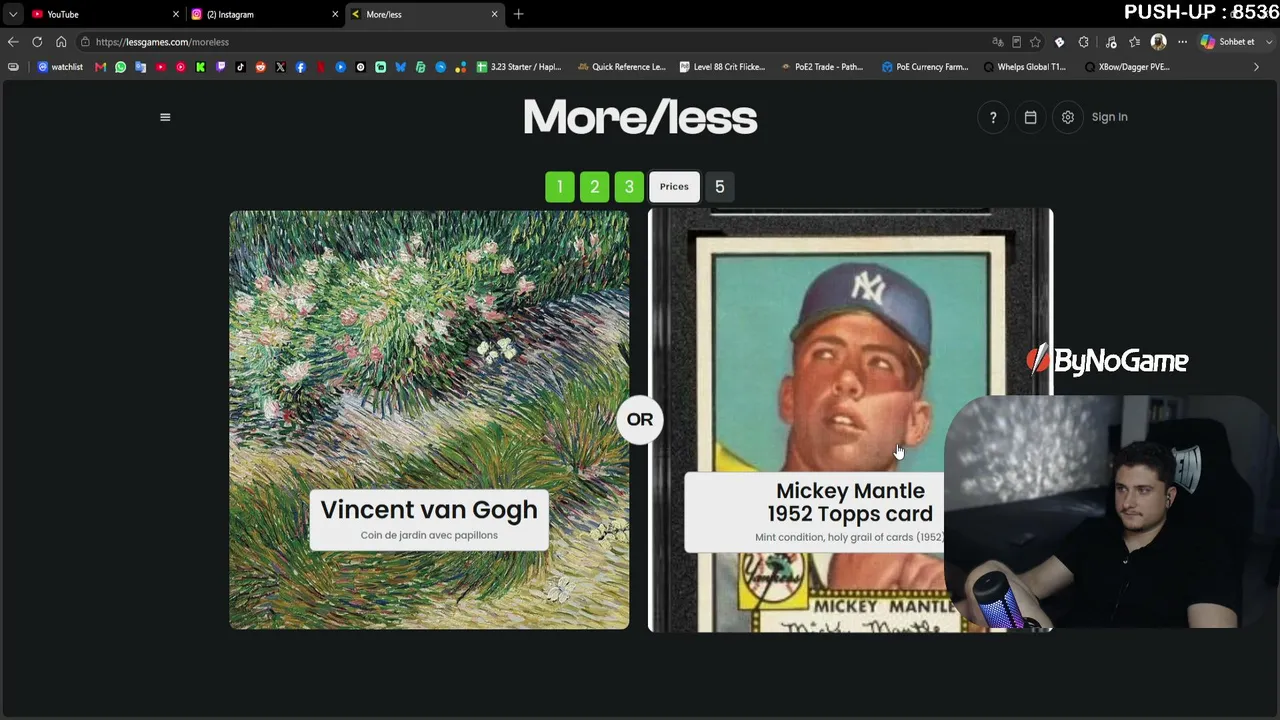Open the 3.23 Starter bookmark
This screenshot has height=720, width=1280.
click(519, 67)
